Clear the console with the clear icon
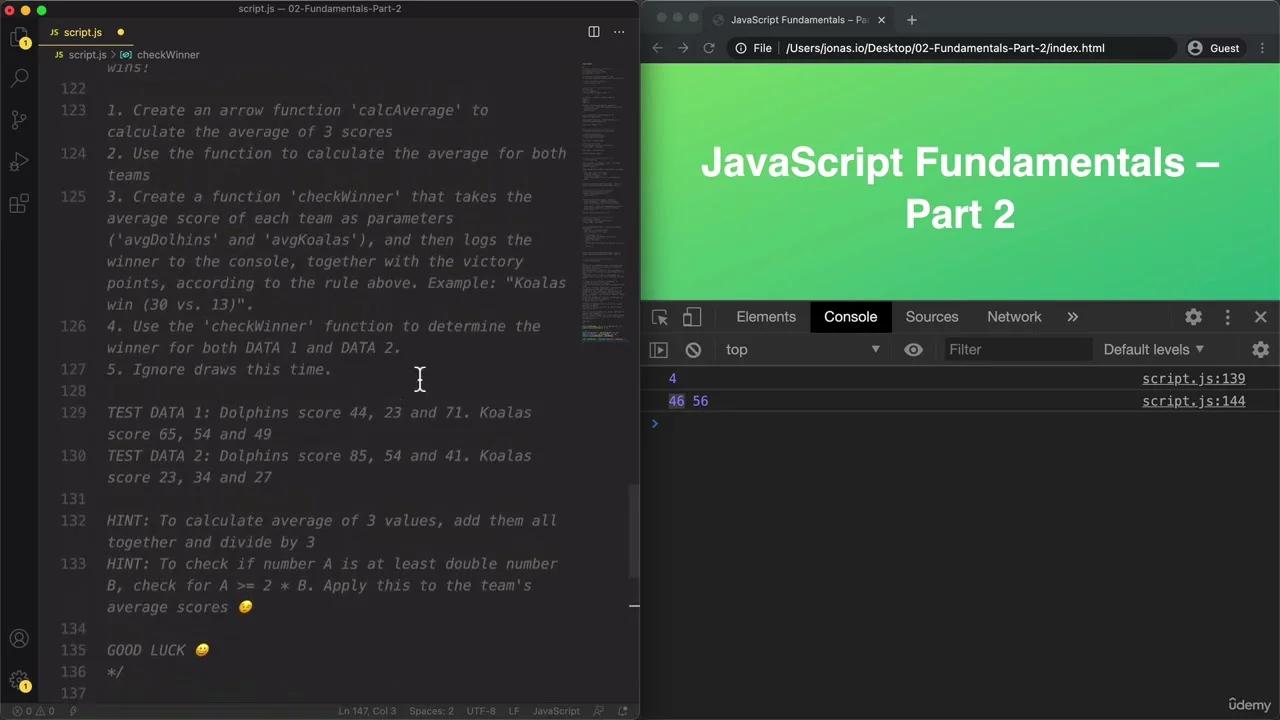1280x720 pixels. point(693,350)
